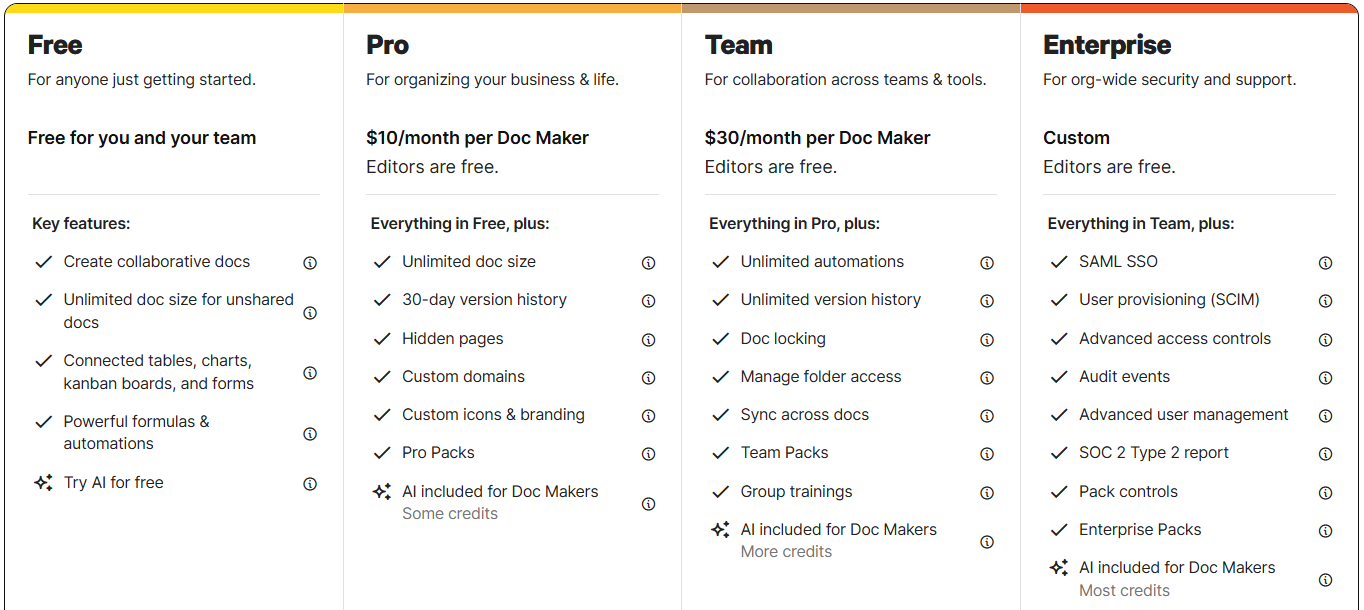Click info icon next to Doc locking
Screen dimensions: 1364x610
(x=987, y=340)
